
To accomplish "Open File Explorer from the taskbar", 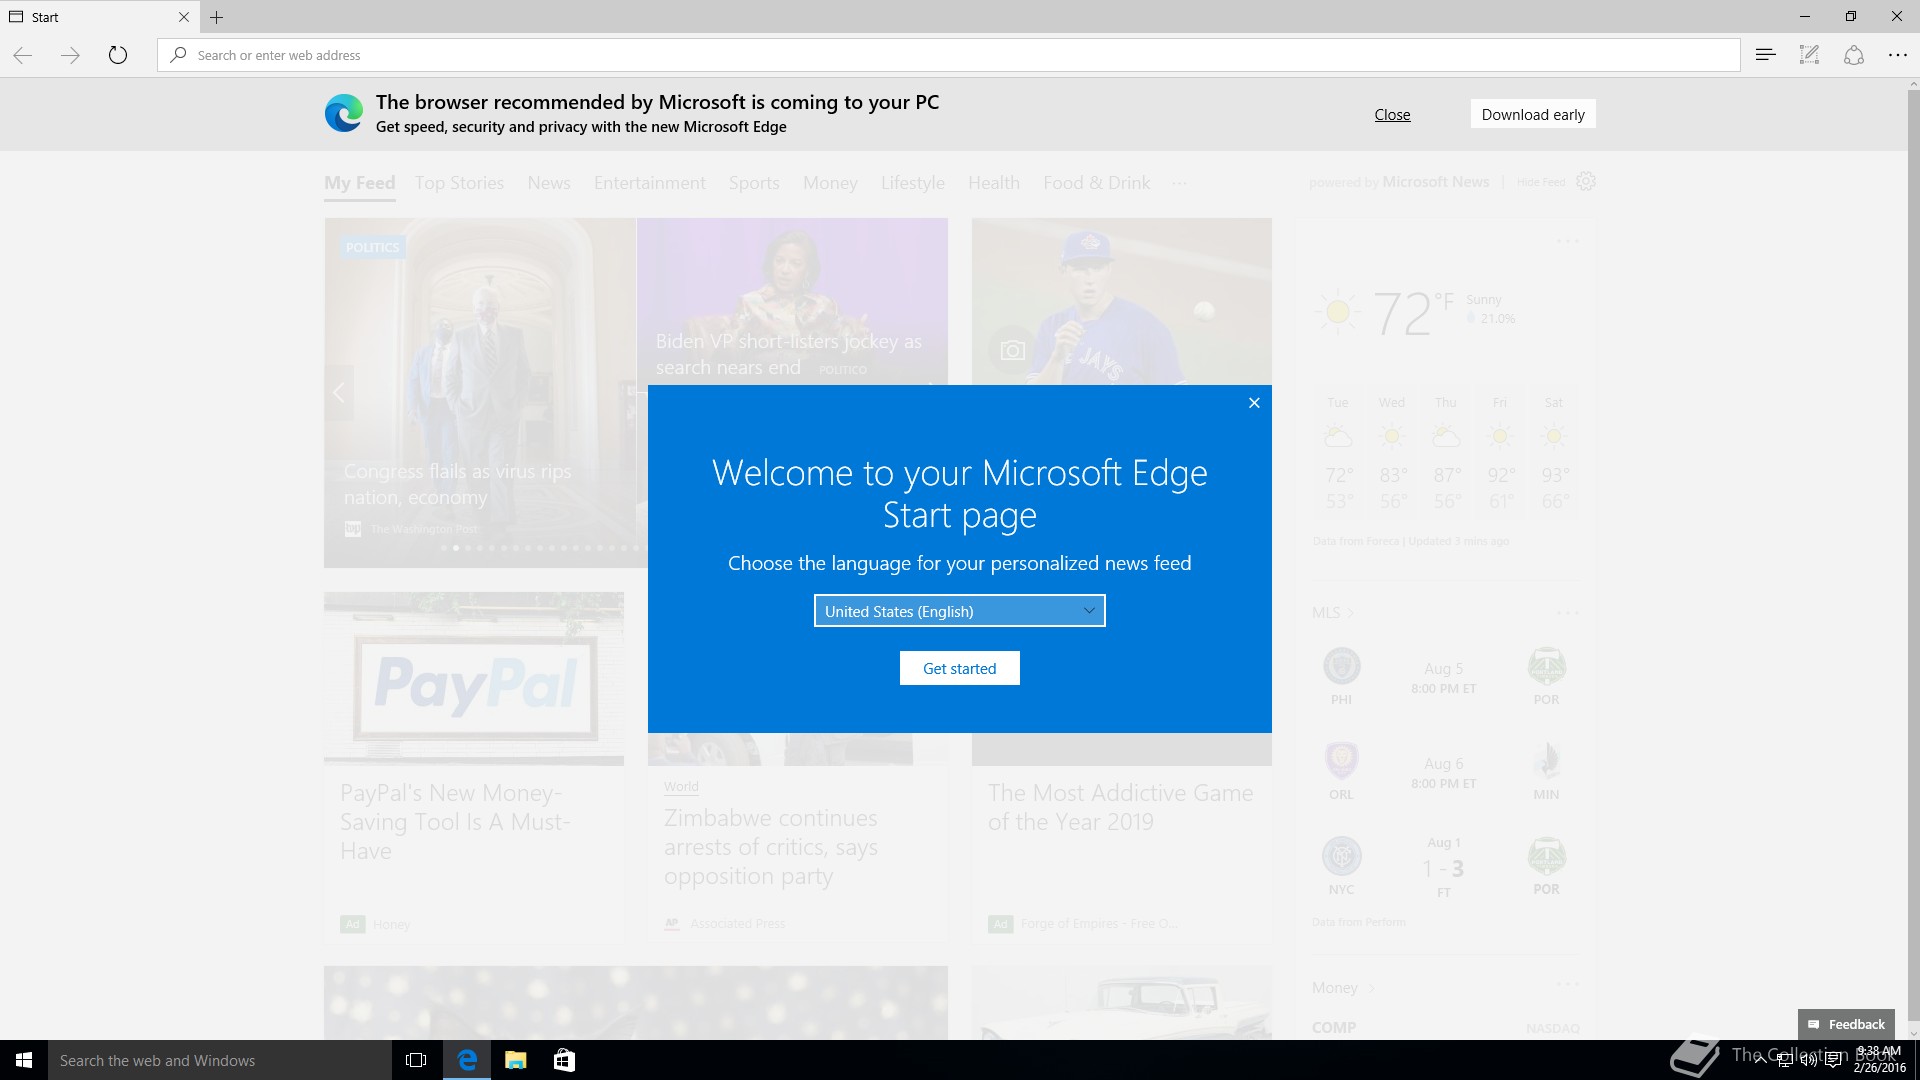I will point(515,1060).
